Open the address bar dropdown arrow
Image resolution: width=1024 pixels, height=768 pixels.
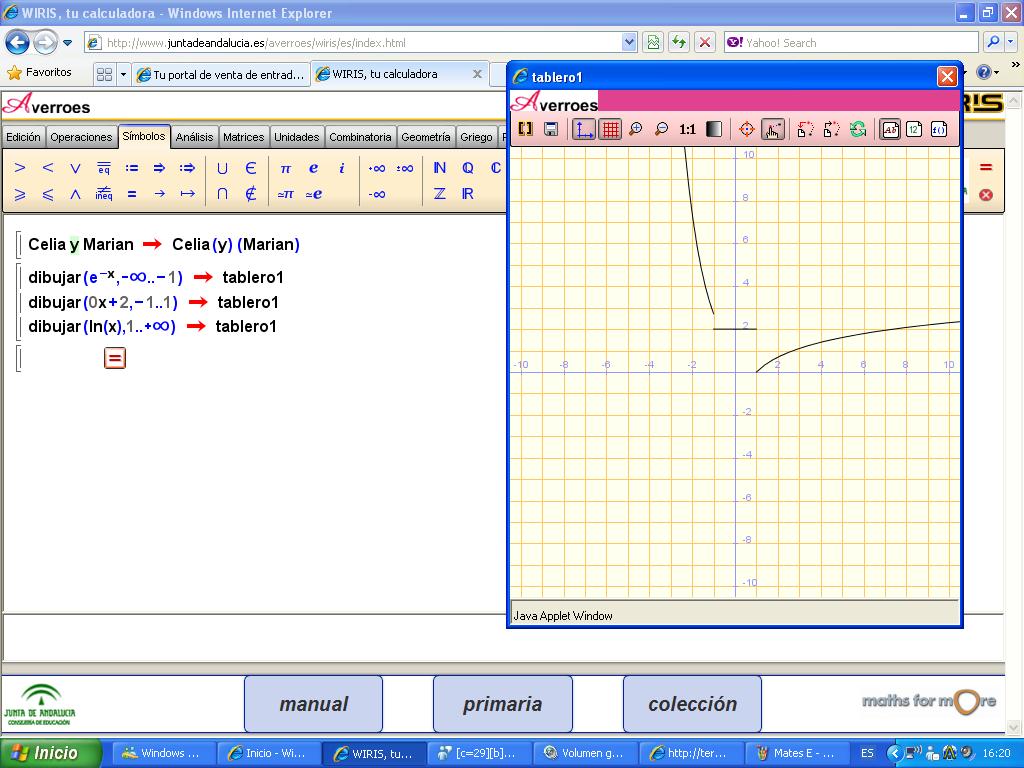[628, 42]
